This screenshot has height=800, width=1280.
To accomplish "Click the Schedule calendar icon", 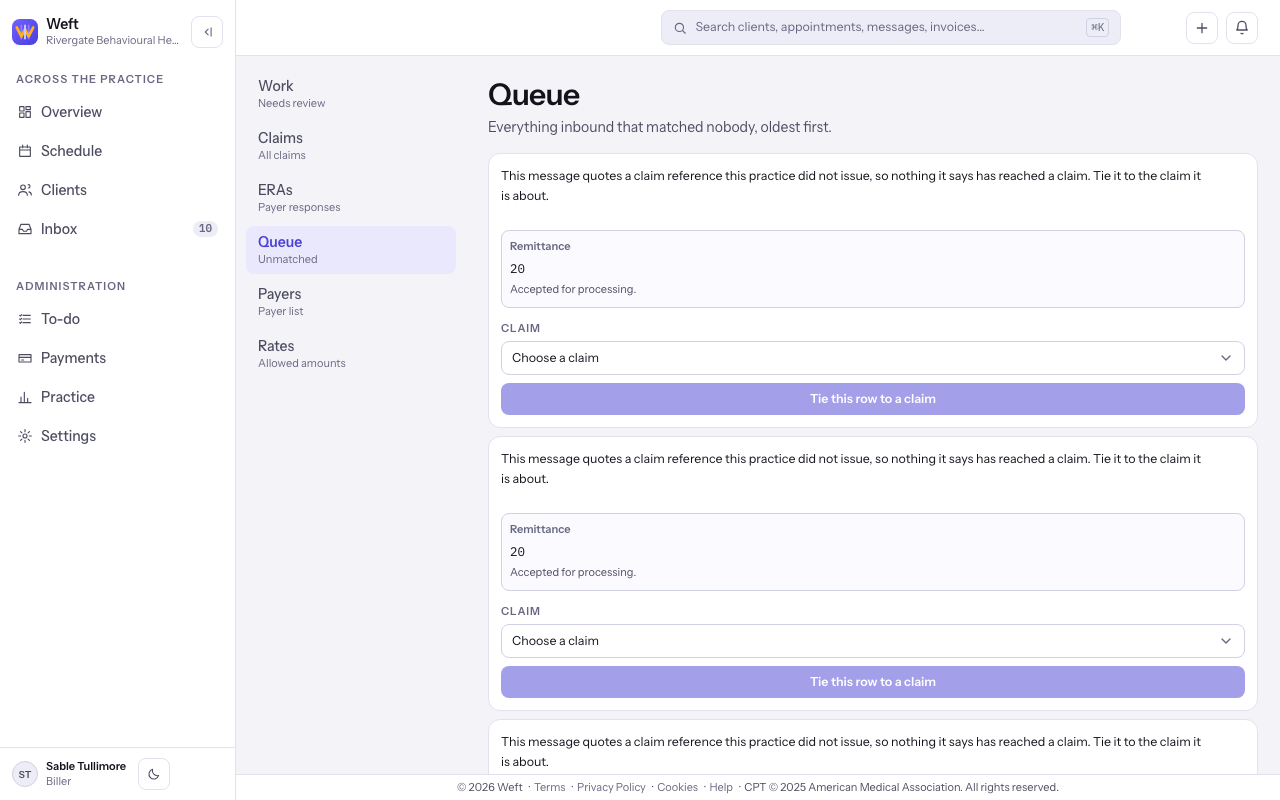I will click(25, 151).
